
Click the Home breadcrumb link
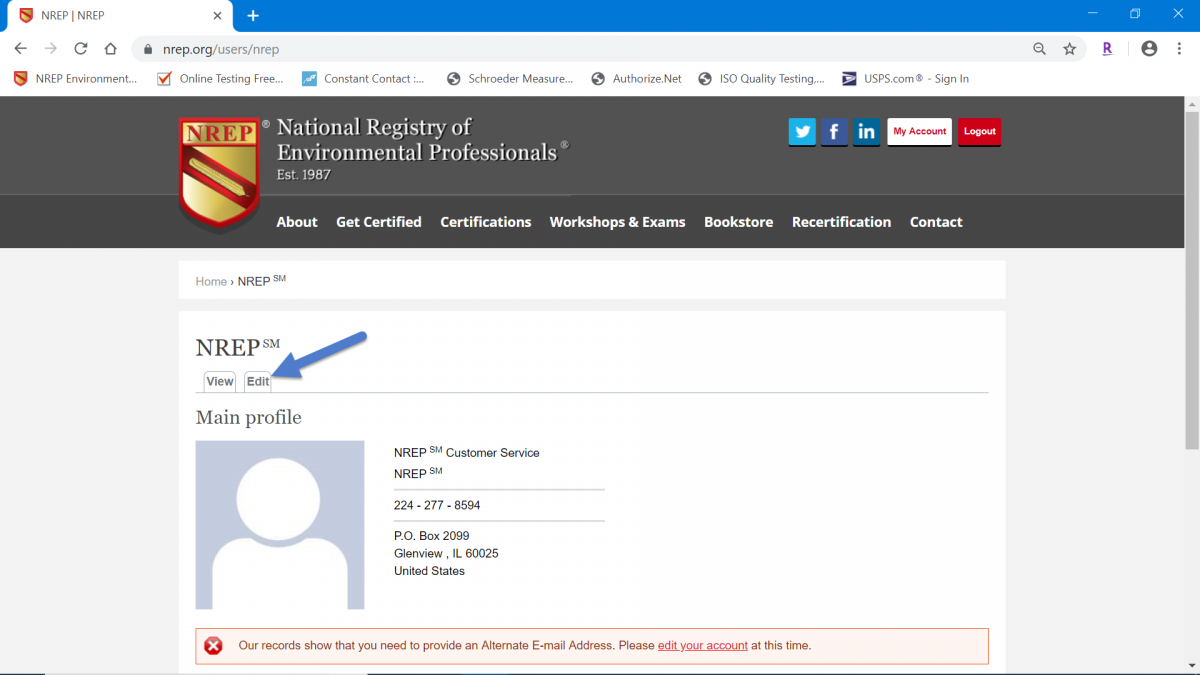(211, 282)
